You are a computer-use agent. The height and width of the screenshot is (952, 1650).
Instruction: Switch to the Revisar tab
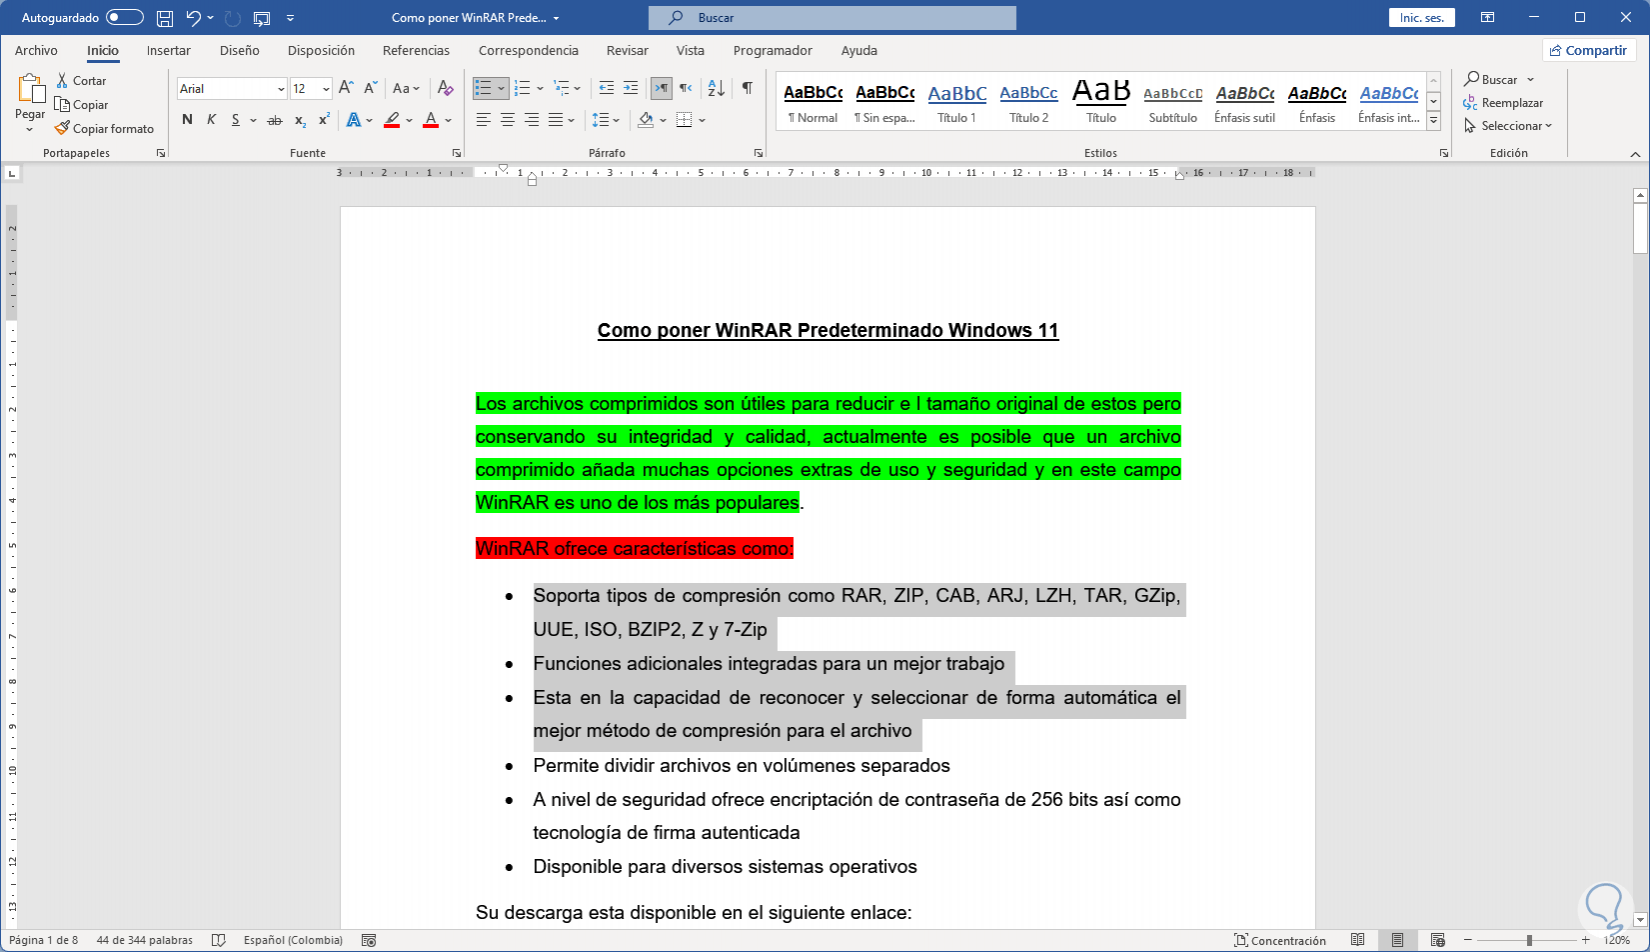coord(627,50)
